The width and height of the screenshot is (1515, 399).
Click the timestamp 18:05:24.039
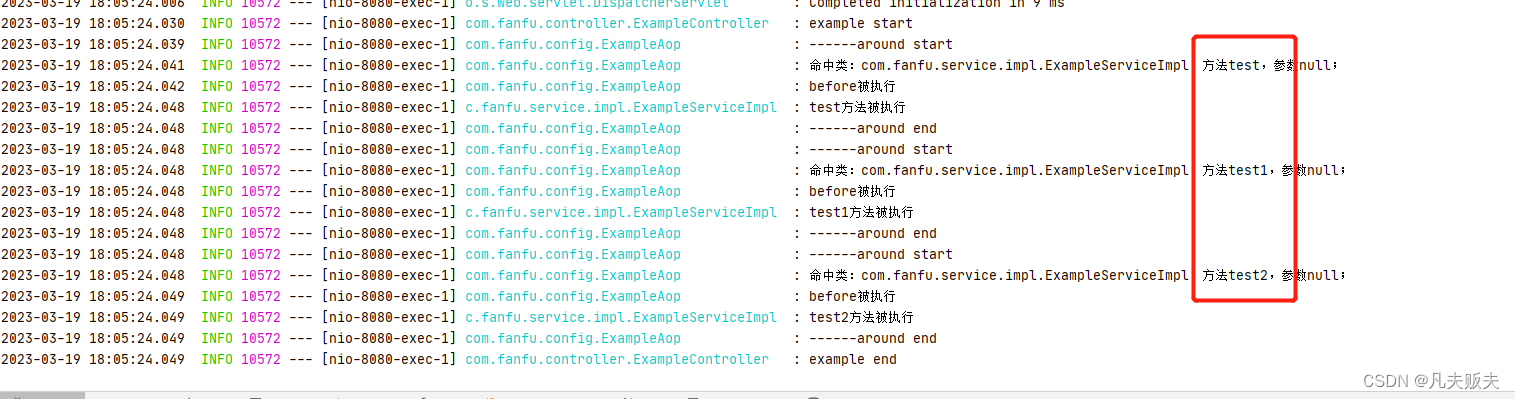[x=134, y=44]
